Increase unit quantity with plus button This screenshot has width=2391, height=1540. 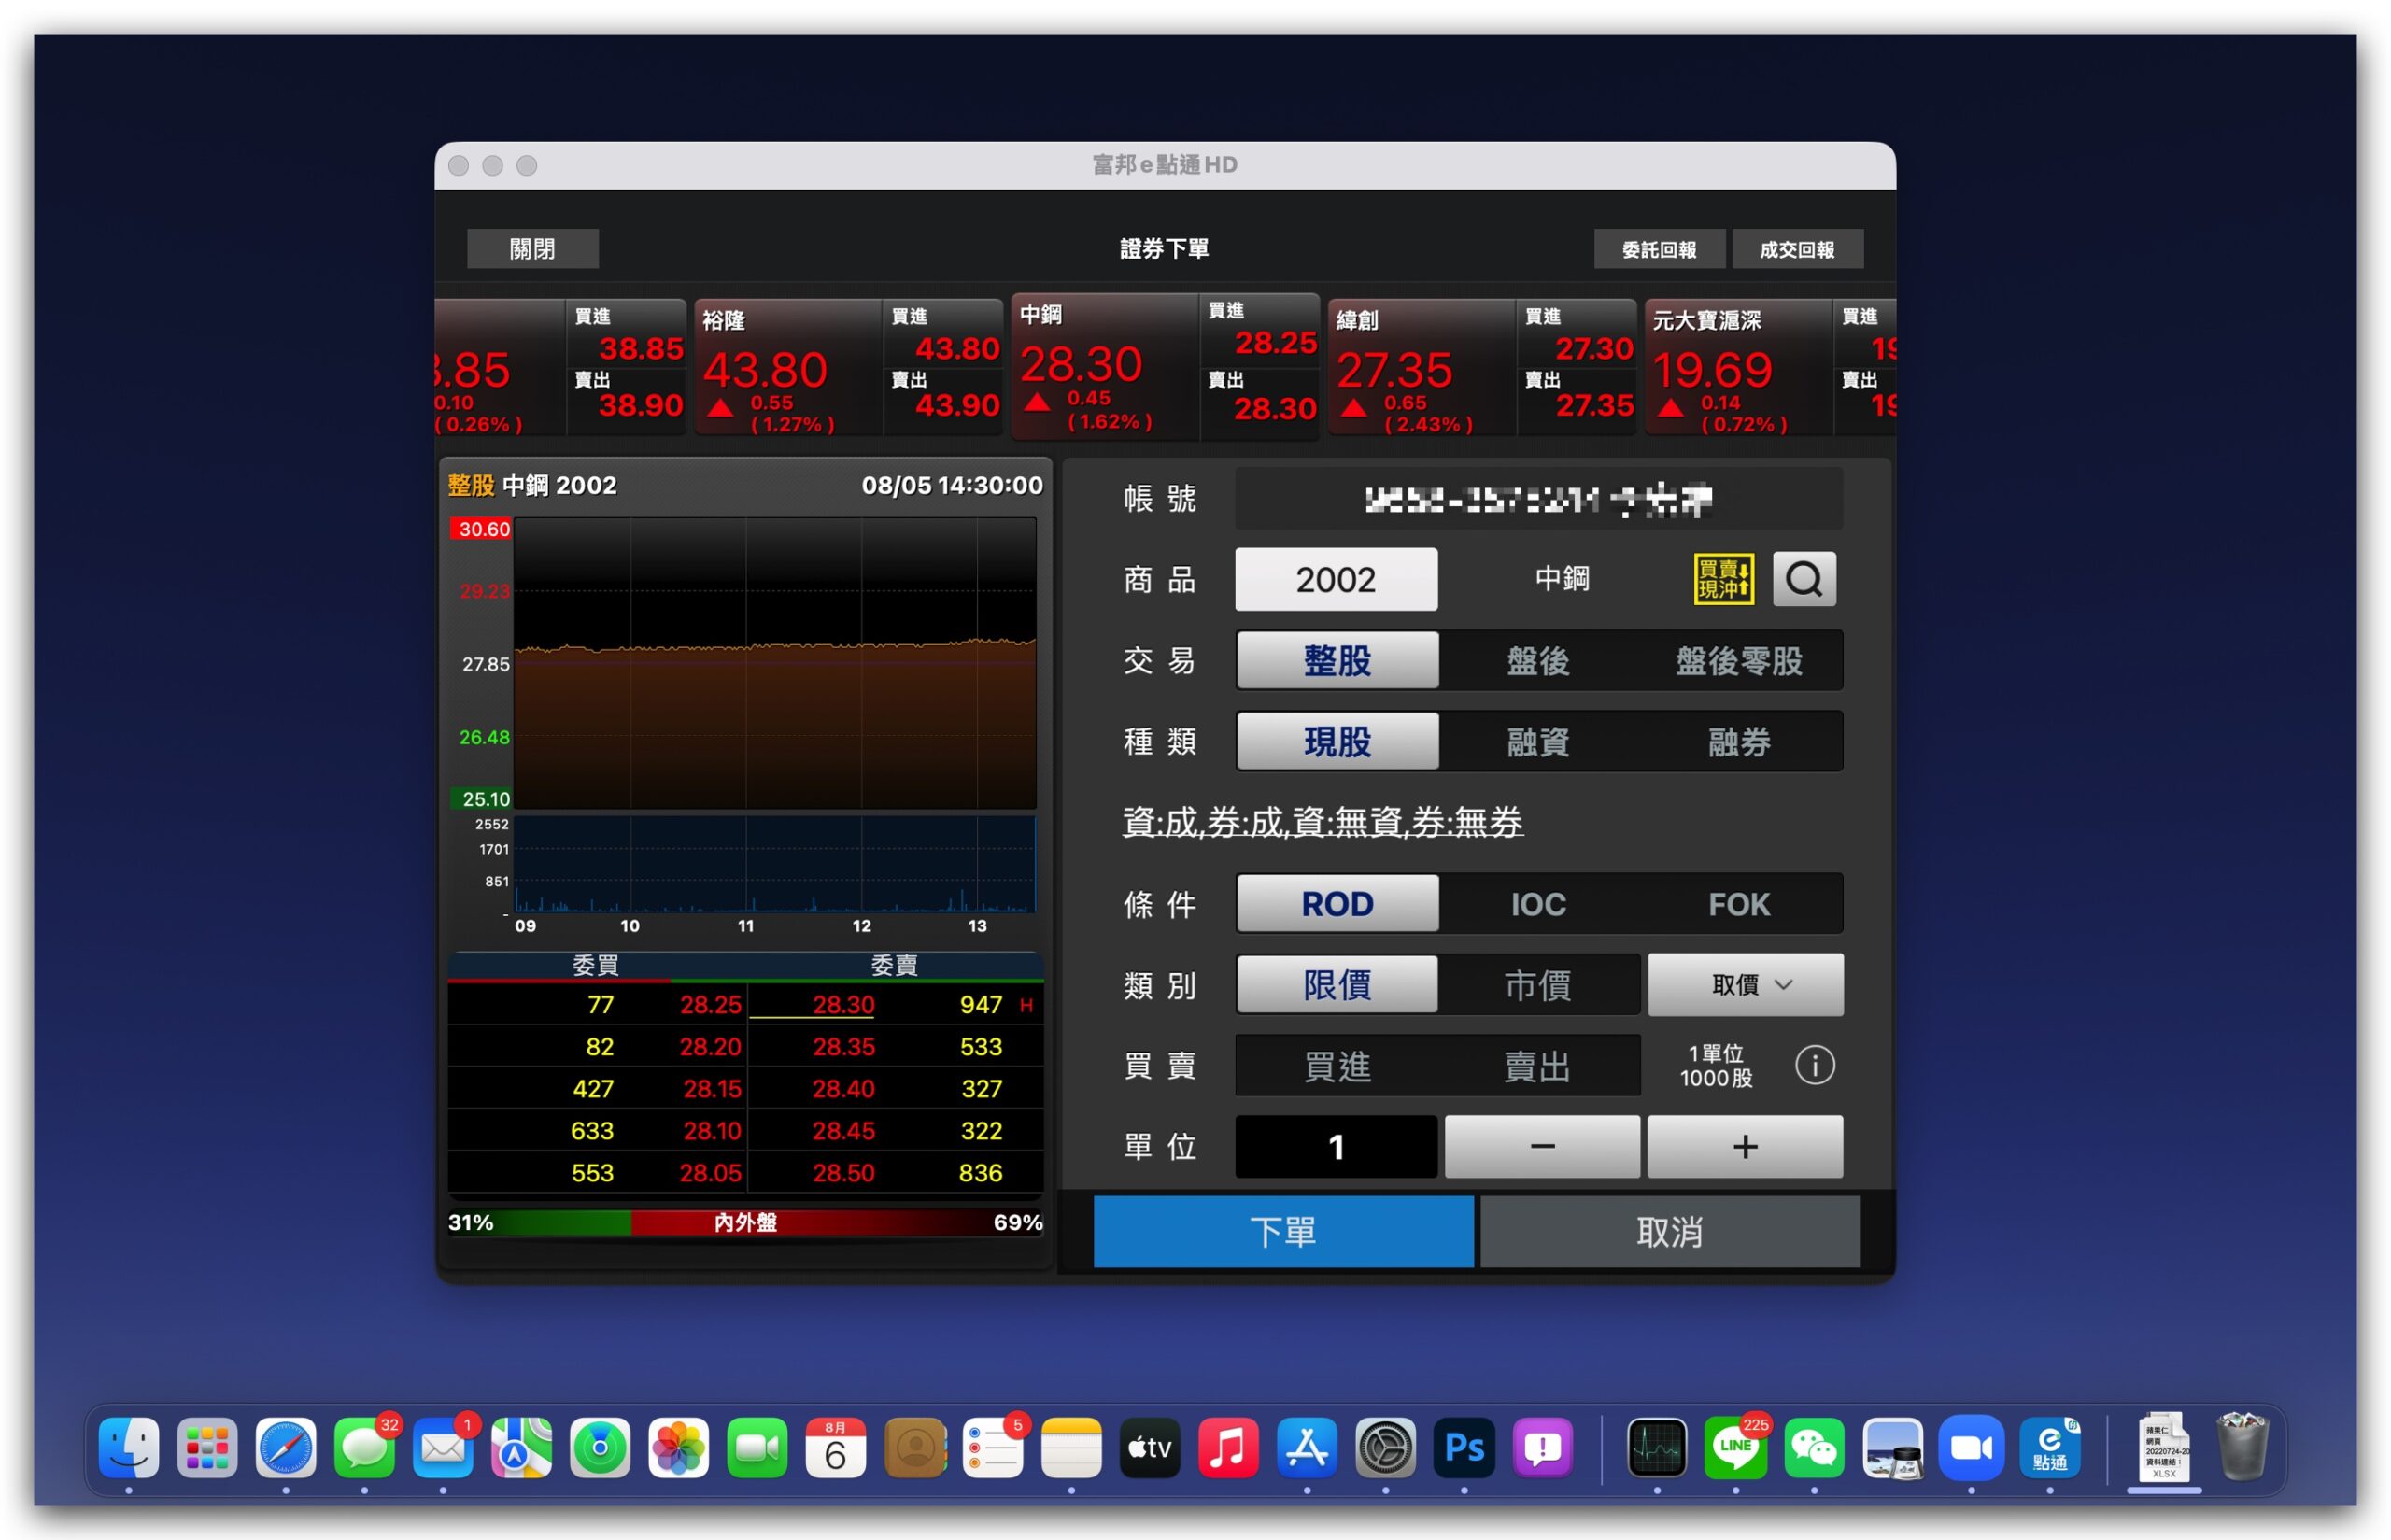[1745, 1147]
